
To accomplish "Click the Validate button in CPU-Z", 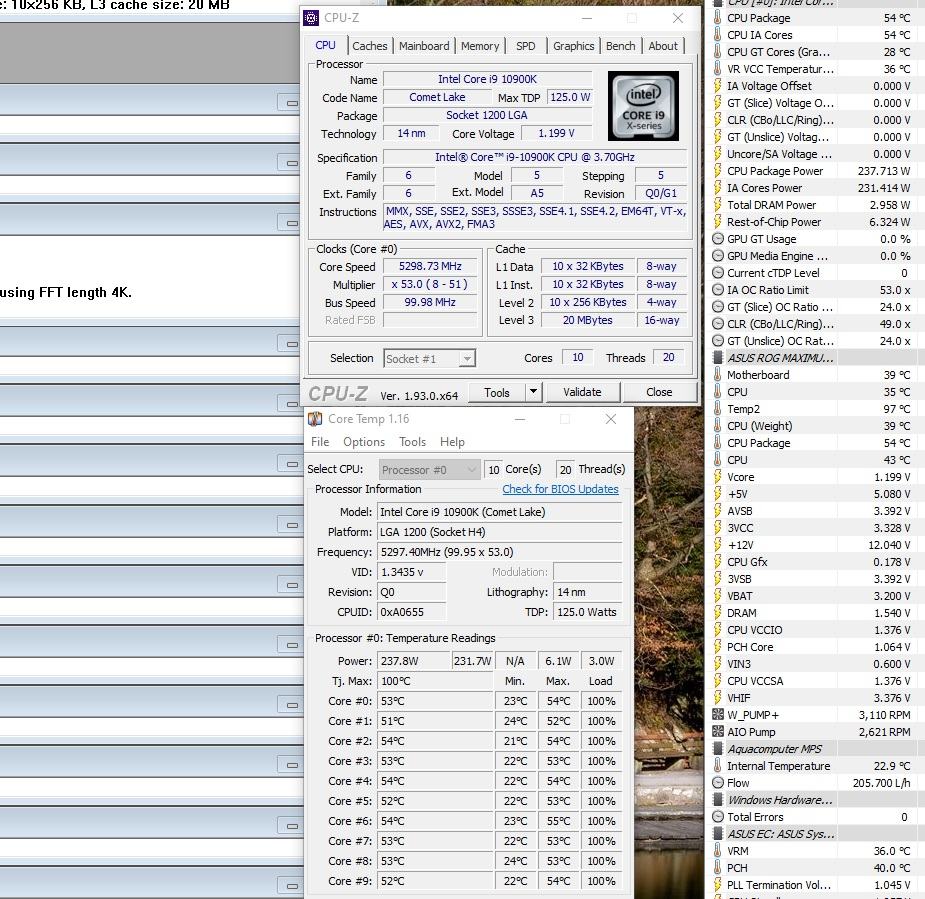I will (582, 392).
